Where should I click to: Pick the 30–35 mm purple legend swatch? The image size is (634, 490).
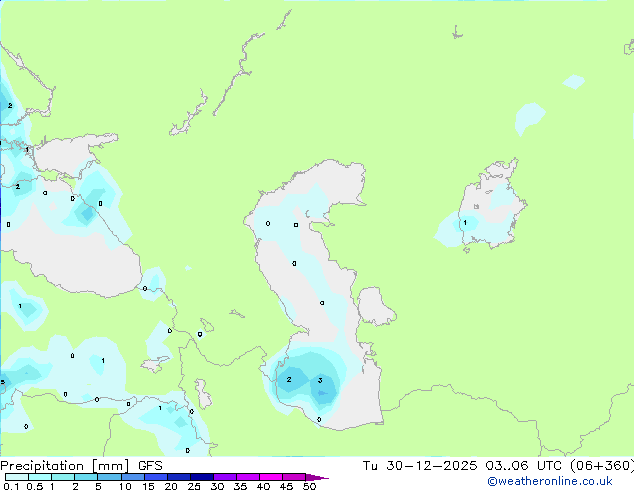[x=225, y=477]
